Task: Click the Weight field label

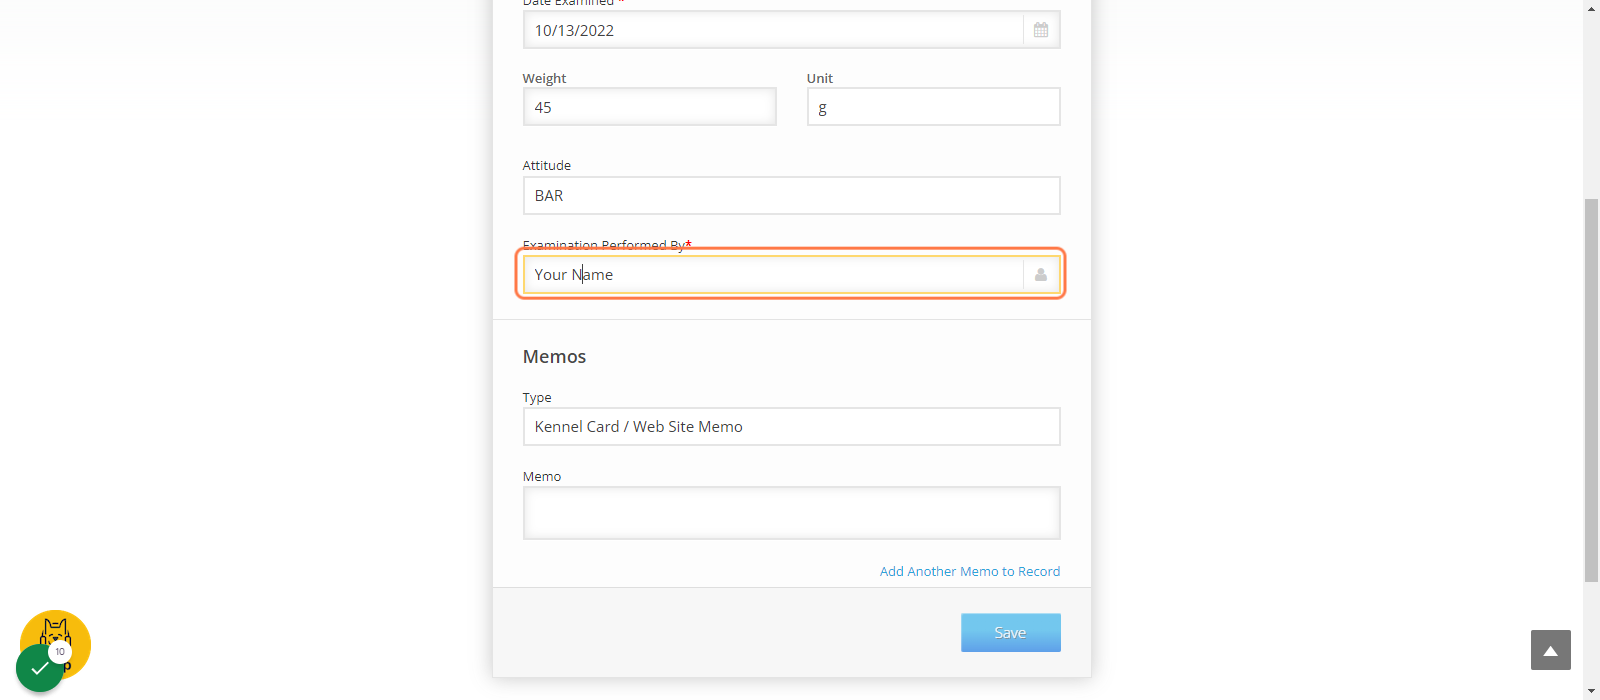Action: tap(544, 78)
